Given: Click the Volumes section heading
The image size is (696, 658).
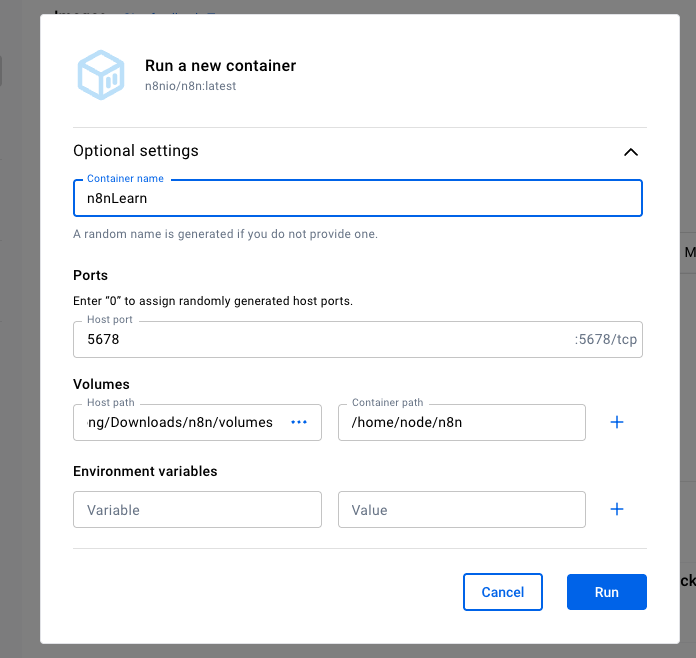Looking at the screenshot, I should (101, 384).
